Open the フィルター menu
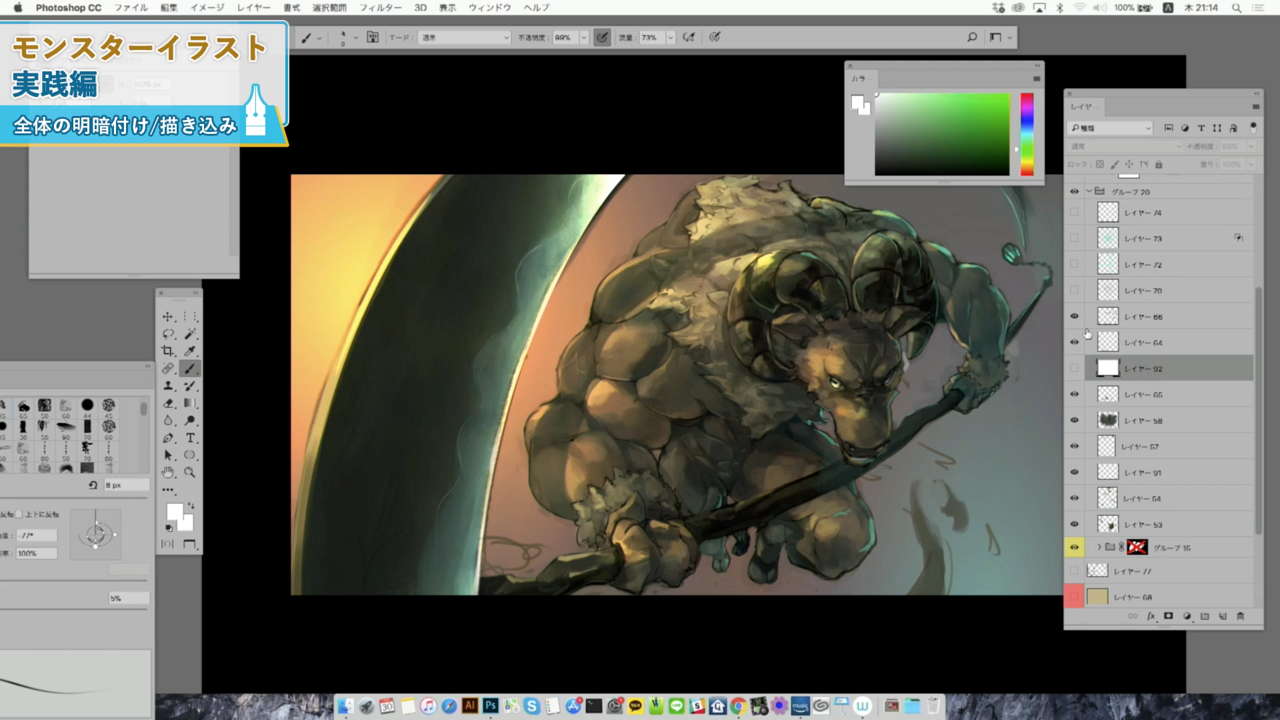The width and height of the screenshot is (1280, 720). coord(380,7)
